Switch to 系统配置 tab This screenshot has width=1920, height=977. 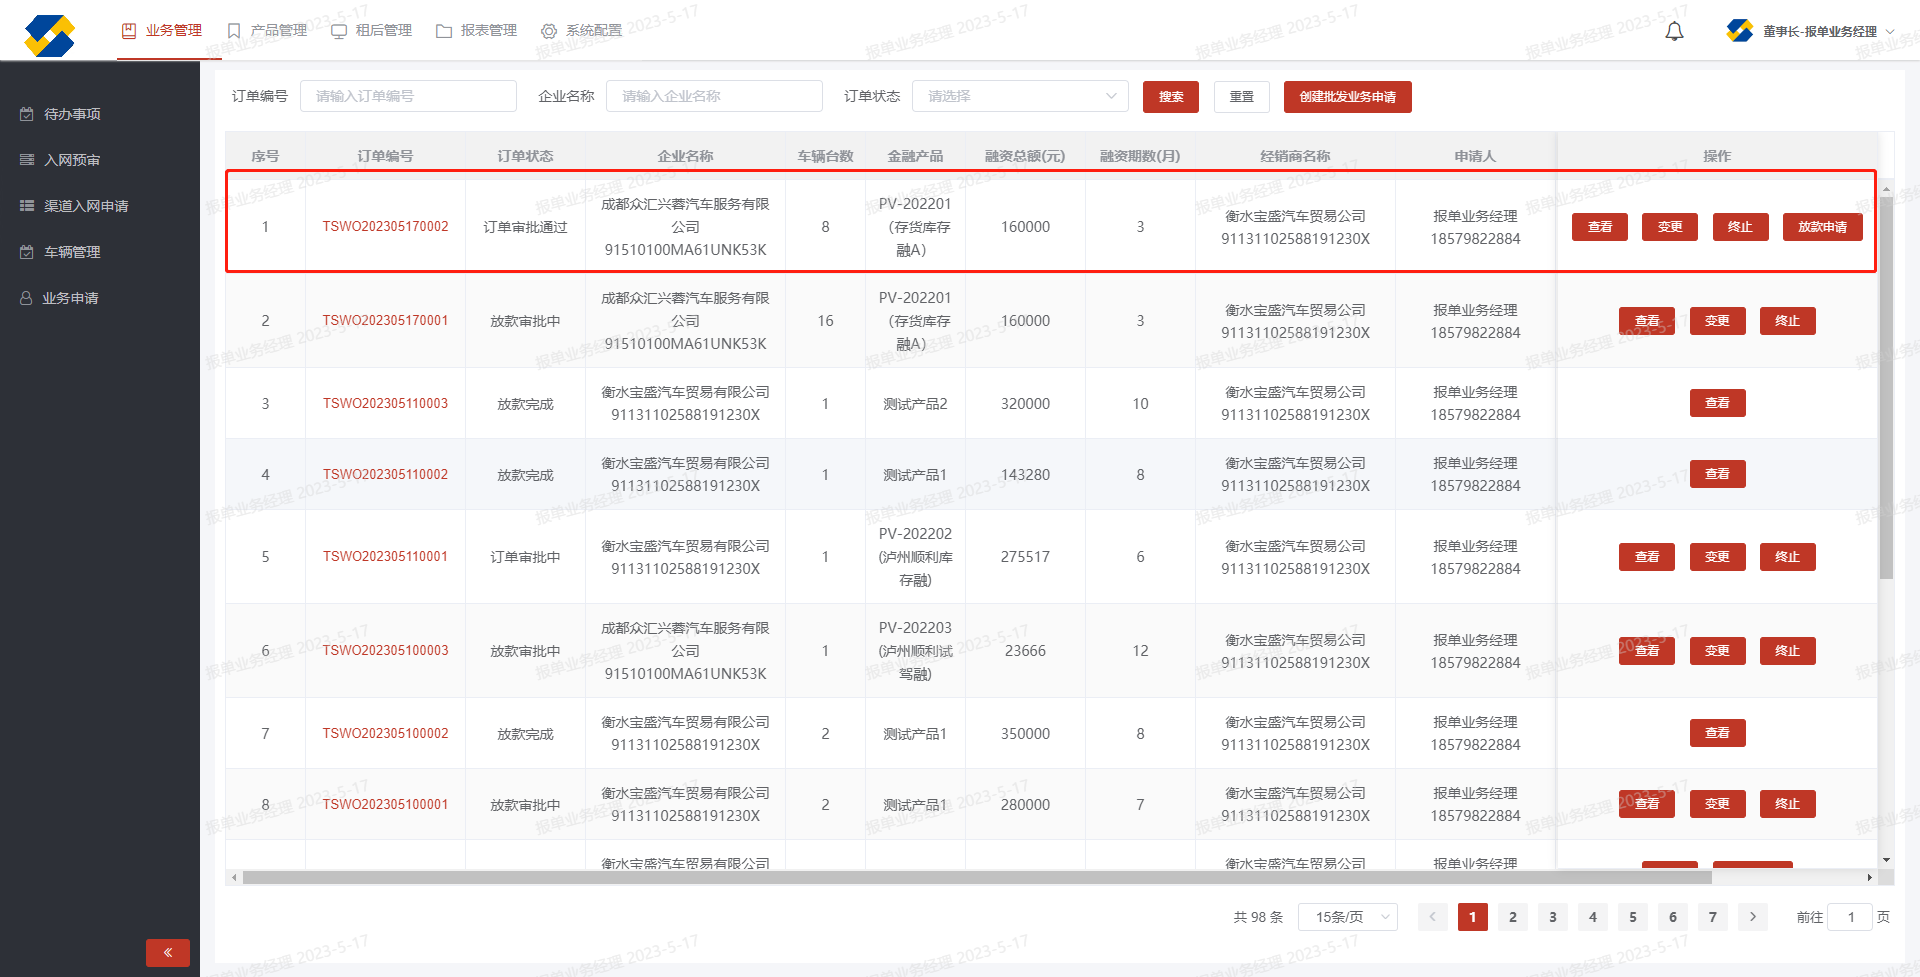(581, 31)
